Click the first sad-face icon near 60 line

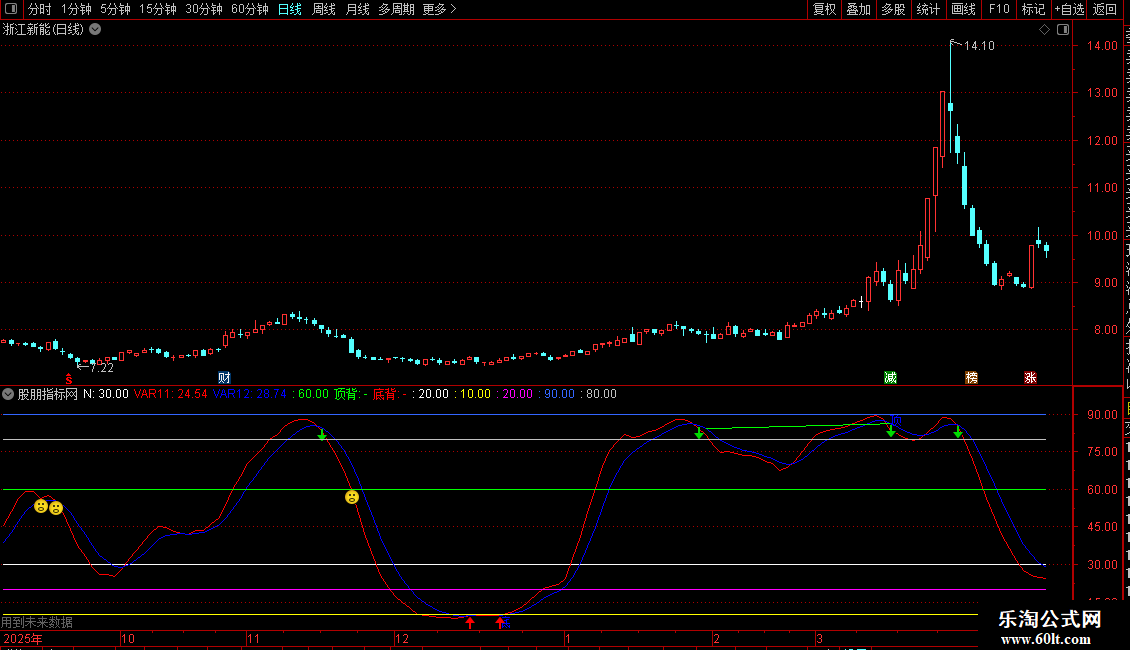(x=41, y=507)
